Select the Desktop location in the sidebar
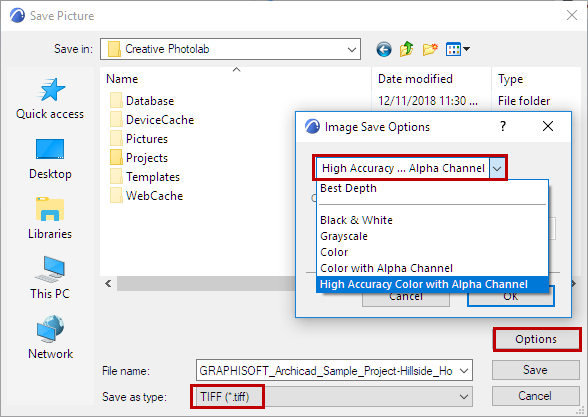The width and height of the screenshot is (588, 417). click(x=50, y=159)
